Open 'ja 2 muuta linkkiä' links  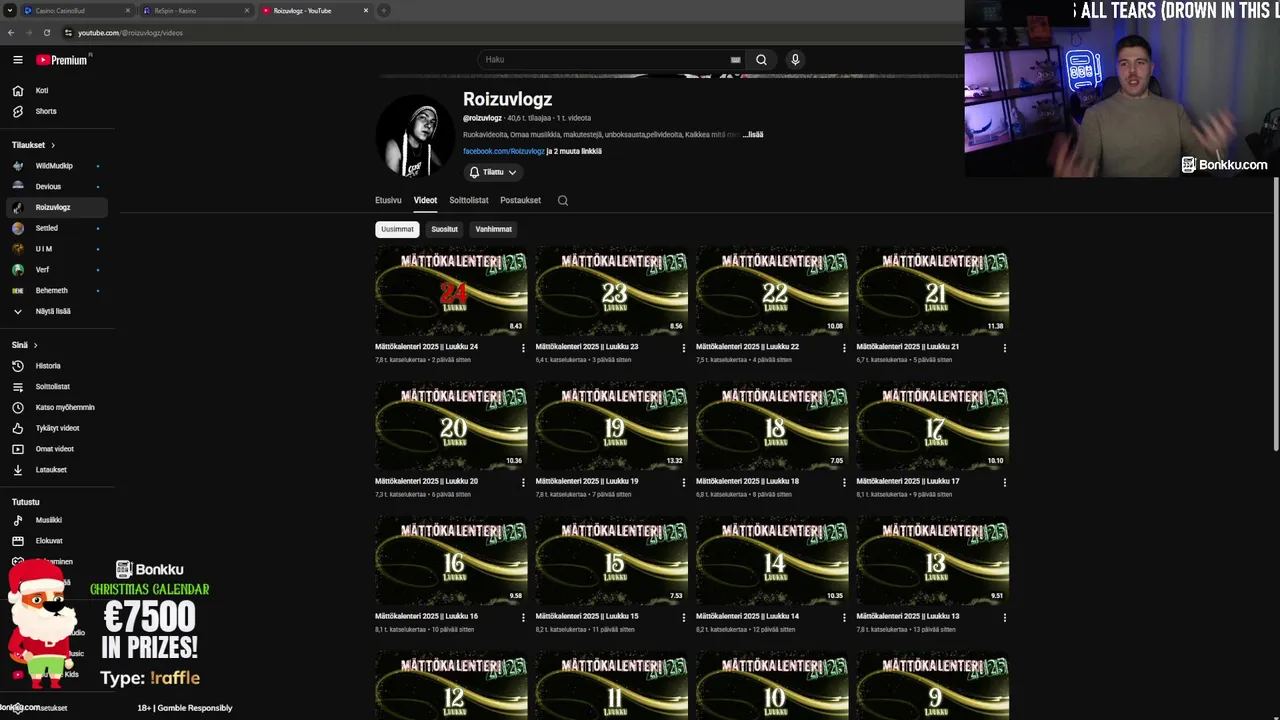click(x=574, y=151)
